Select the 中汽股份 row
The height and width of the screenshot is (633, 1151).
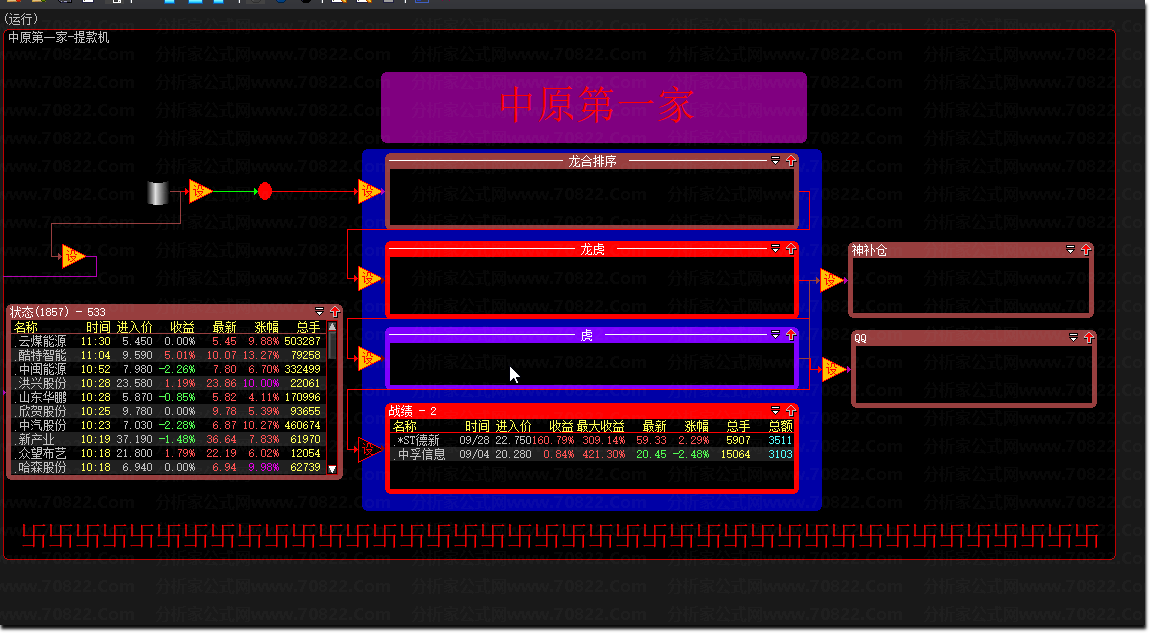click(x=168, y=425)
